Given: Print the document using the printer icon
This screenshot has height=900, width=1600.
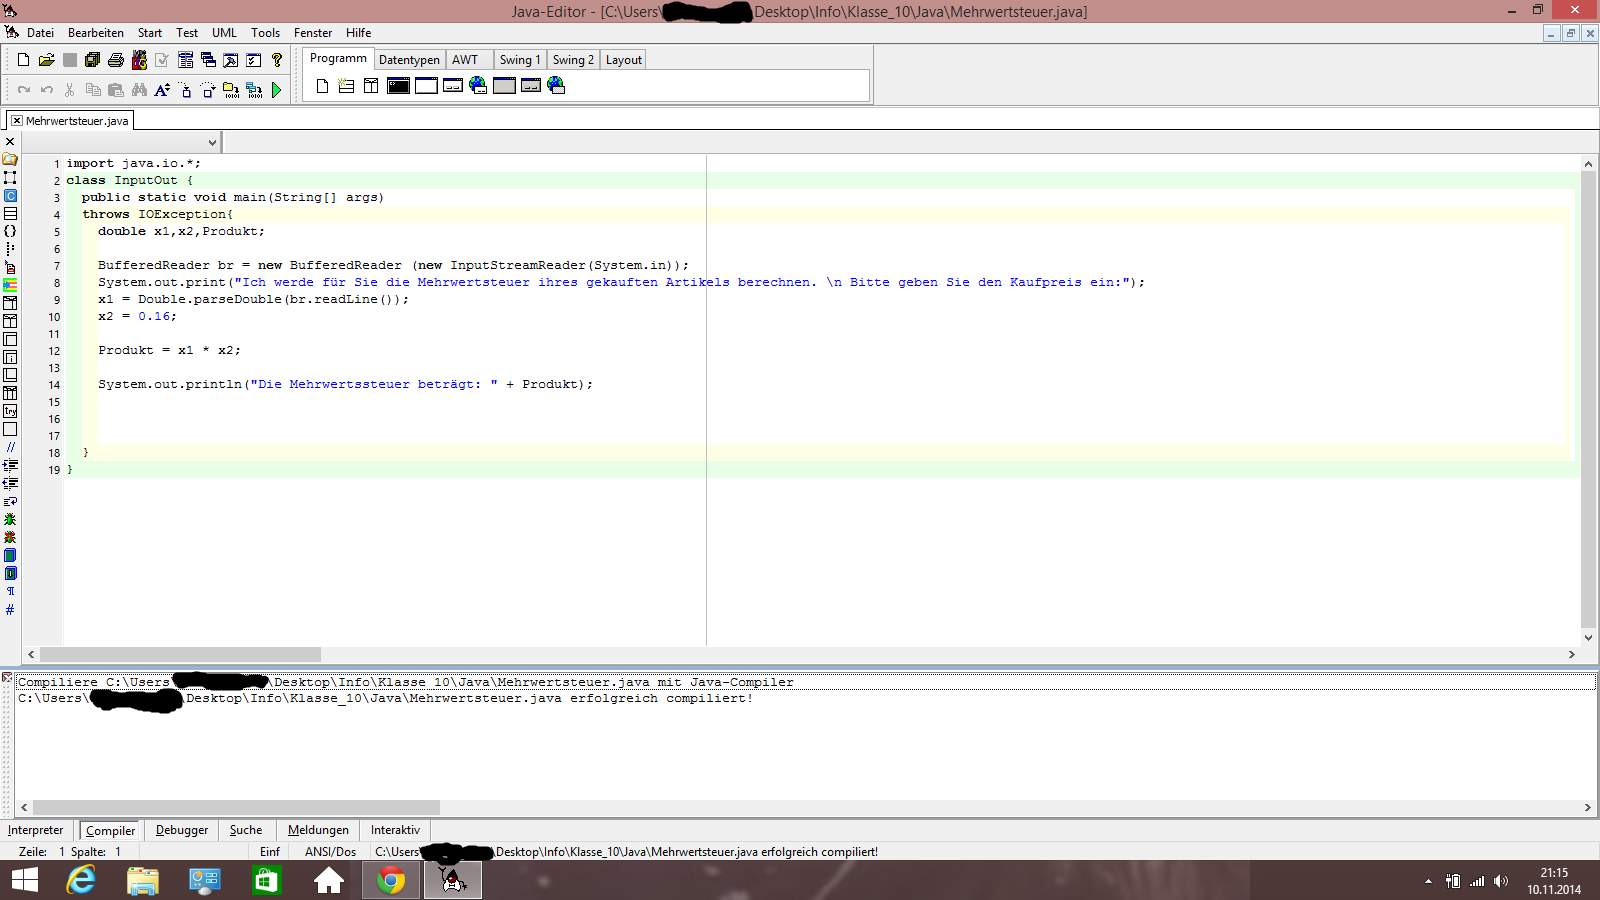Looking at the screenshot, I should click(x=115, y=59).
